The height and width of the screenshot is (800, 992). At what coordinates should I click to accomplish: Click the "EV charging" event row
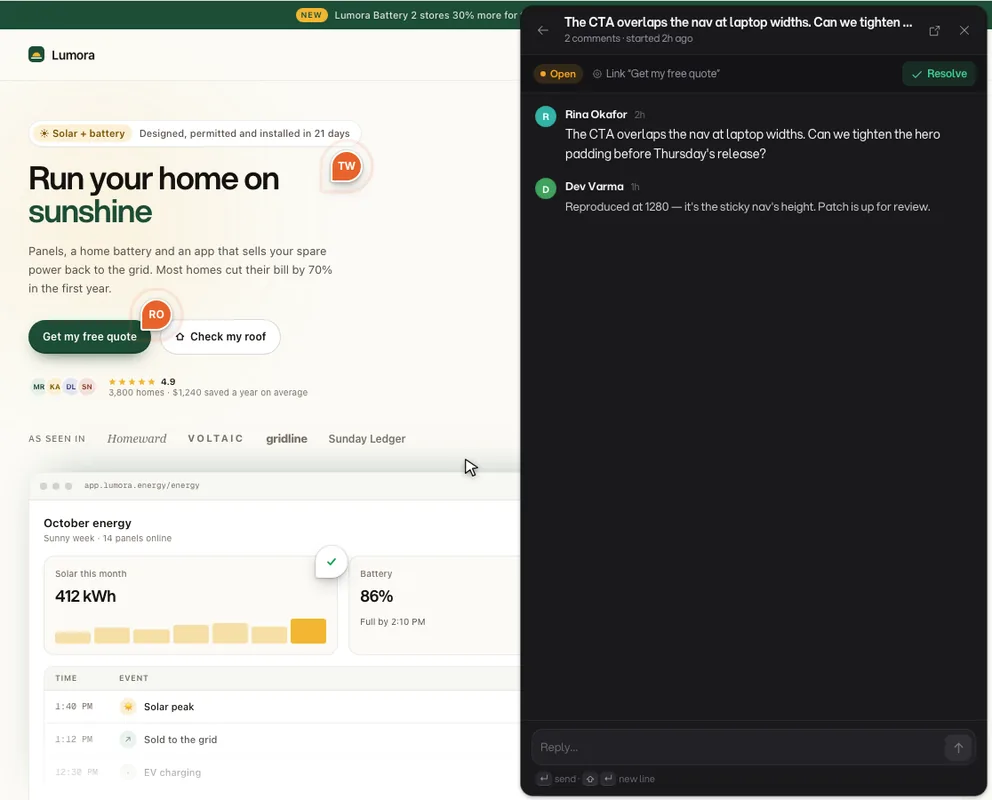pyautogui.click(x=282, y=772)
